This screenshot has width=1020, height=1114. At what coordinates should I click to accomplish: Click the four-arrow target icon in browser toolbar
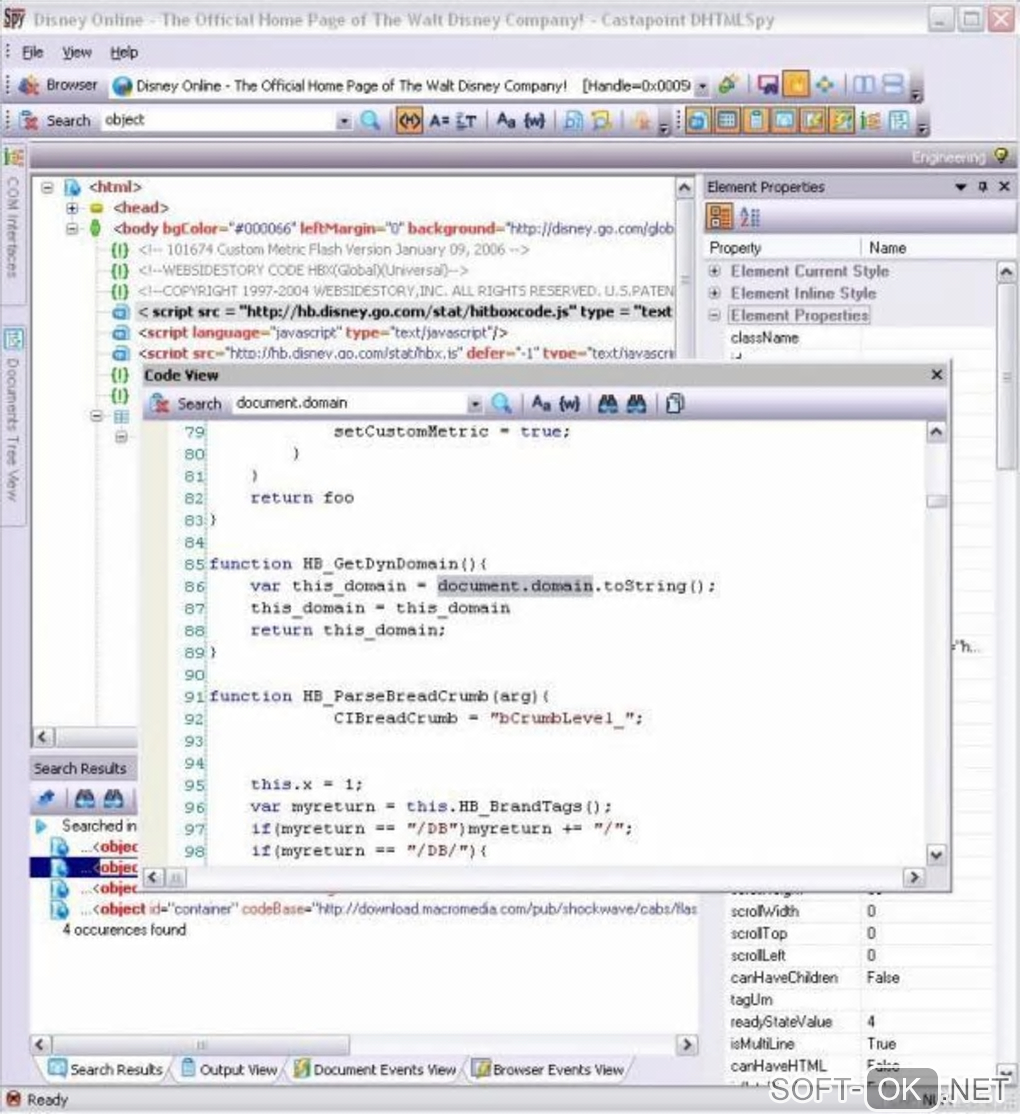click(x=825, y=85)
